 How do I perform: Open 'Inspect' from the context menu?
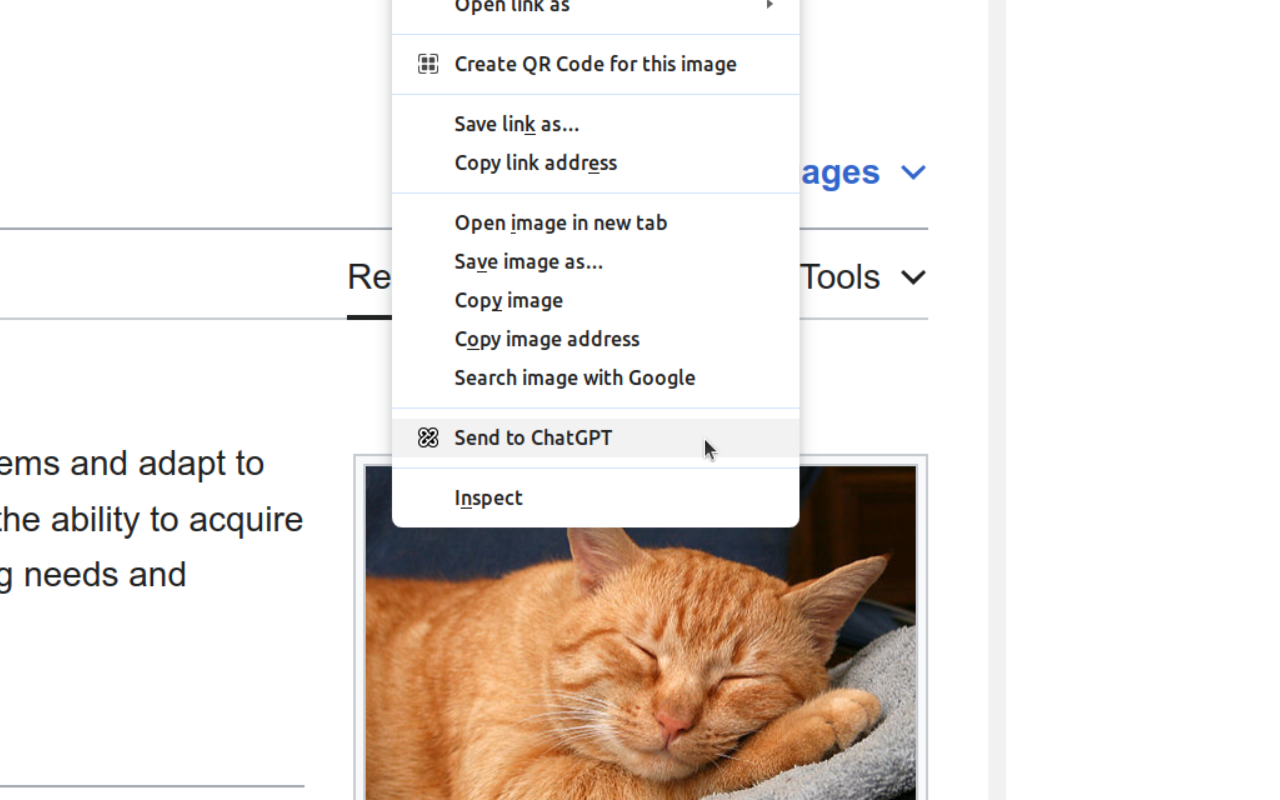(x=488, y=498)
